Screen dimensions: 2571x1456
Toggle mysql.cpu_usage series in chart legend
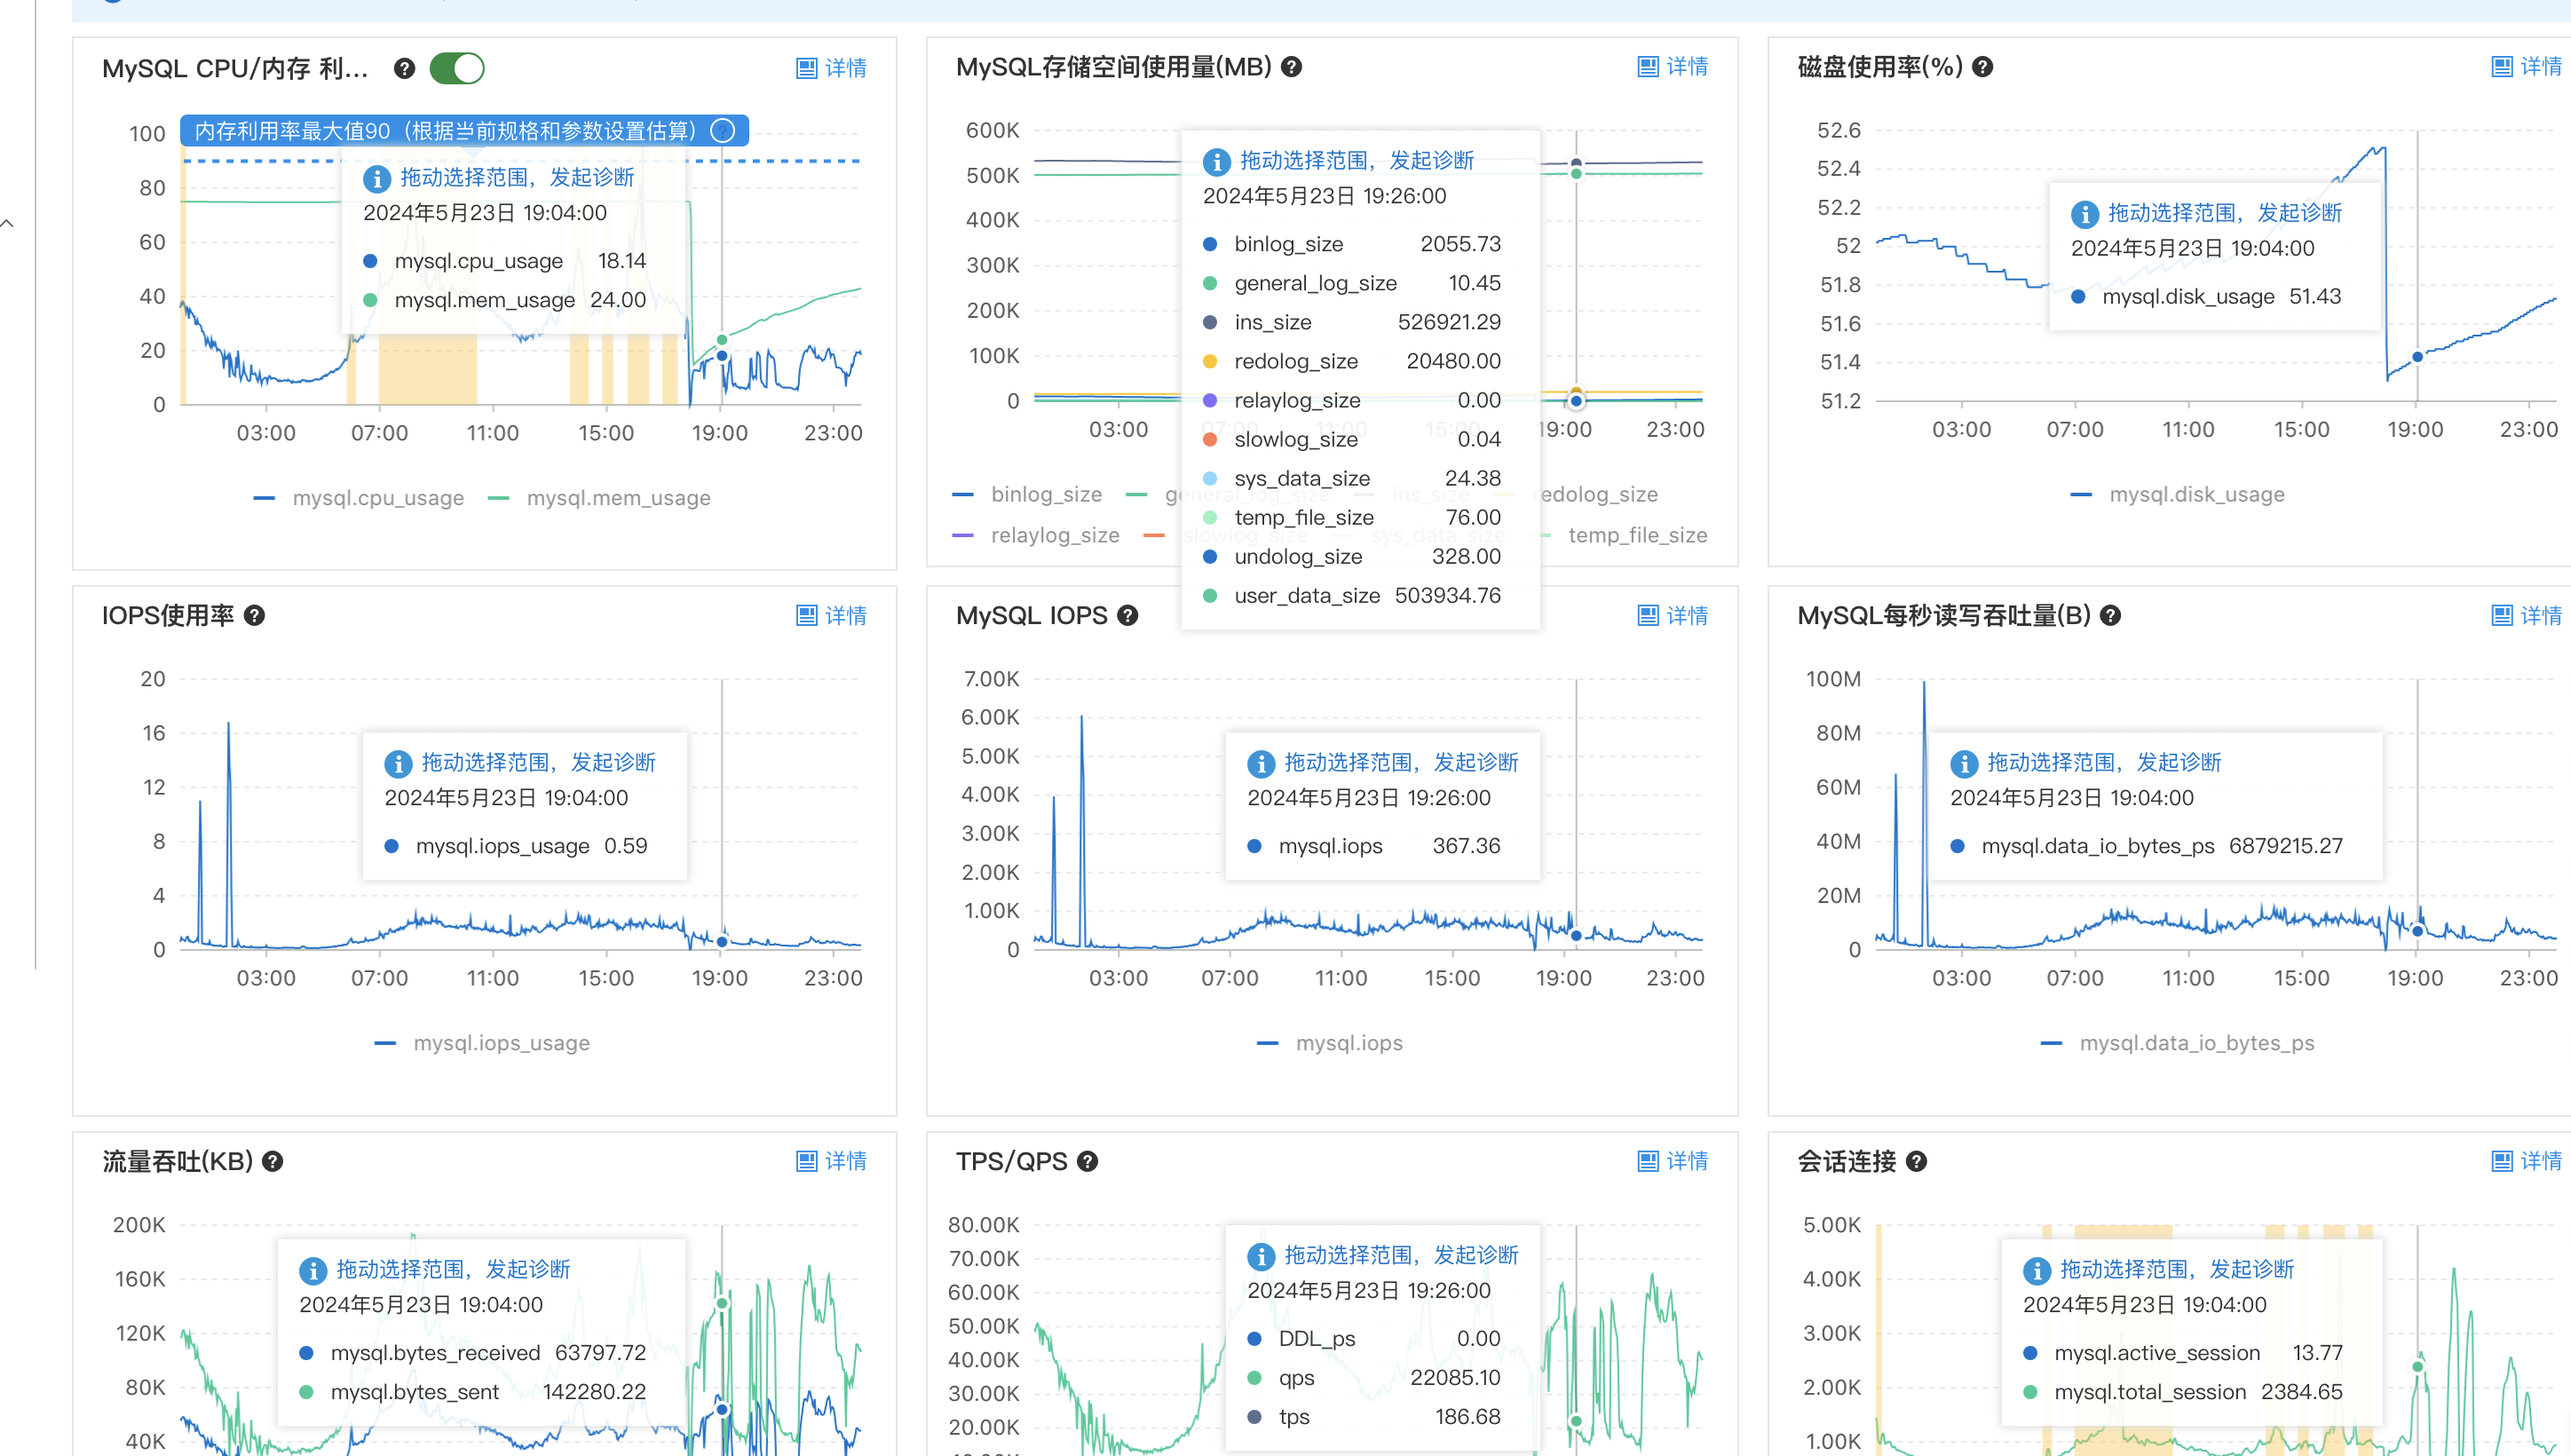(377, 498)
